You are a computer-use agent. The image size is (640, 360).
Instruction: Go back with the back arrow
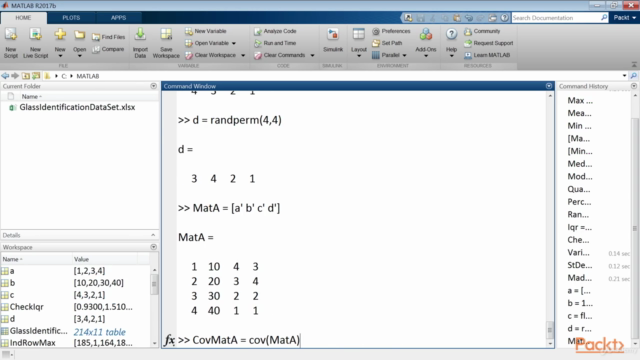point(5,76)
